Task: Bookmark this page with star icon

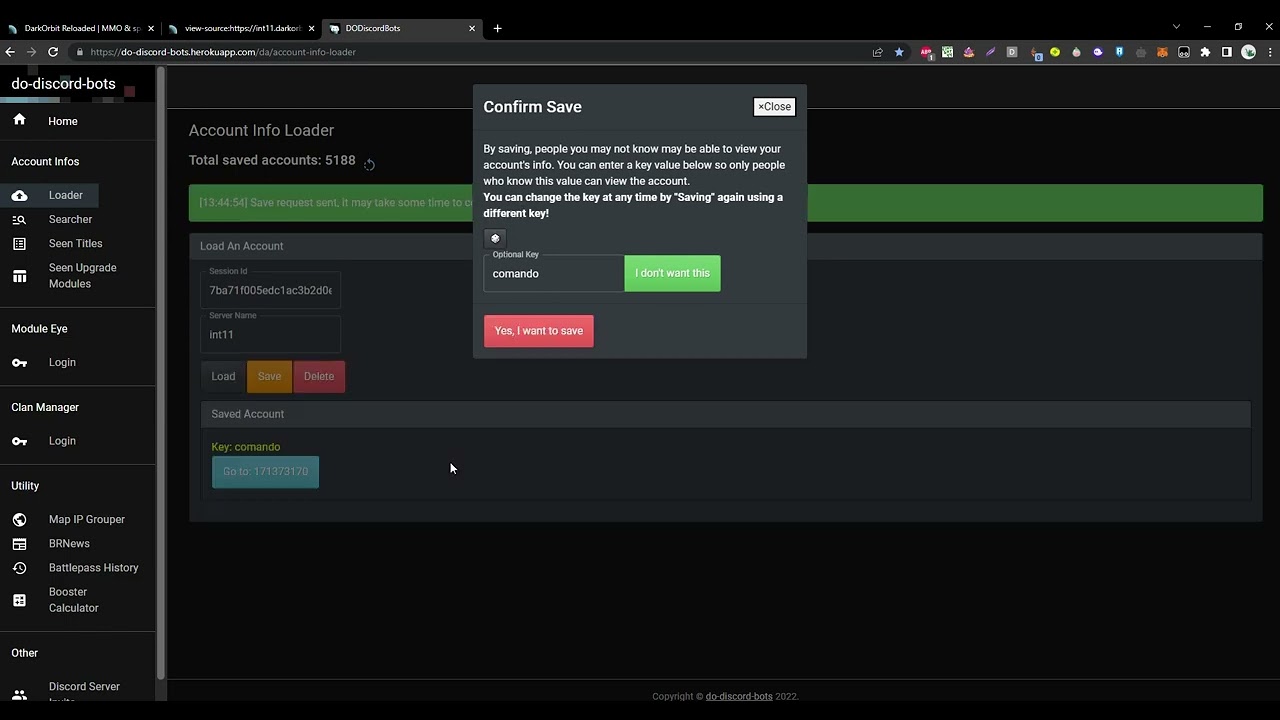Action: [899, 52]
